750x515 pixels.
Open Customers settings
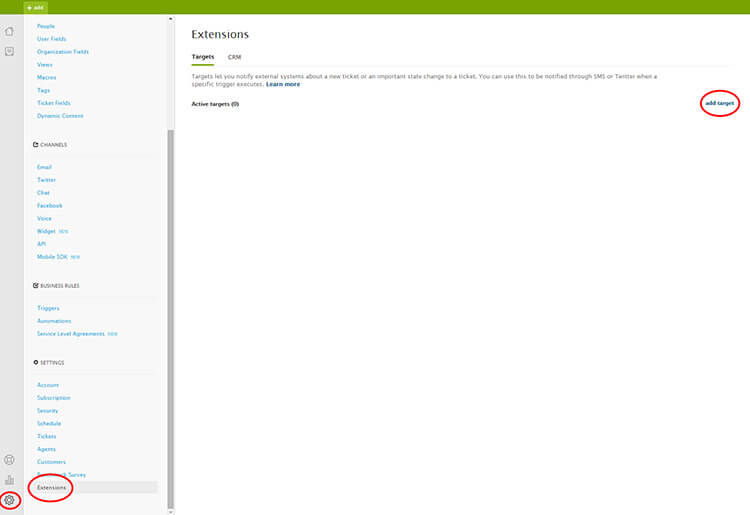coord(51,462)
